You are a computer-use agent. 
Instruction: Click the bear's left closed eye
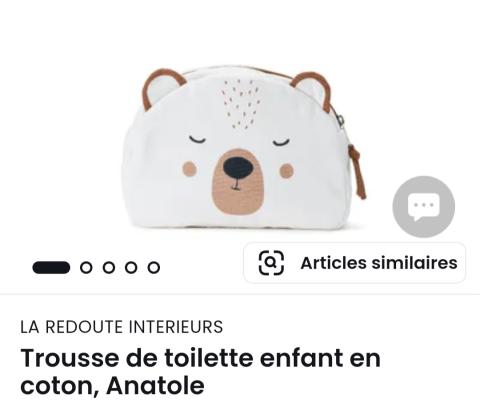tap(197, 139)
